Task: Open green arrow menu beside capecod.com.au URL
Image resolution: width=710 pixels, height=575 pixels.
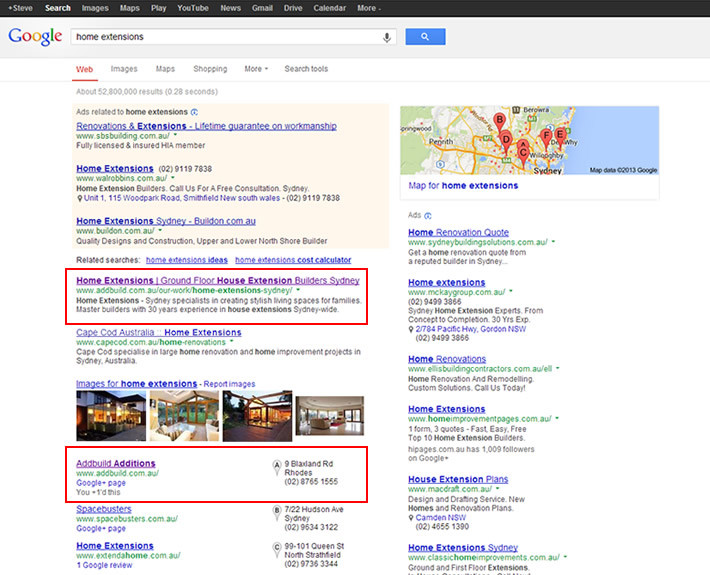Action: [231, 342]
